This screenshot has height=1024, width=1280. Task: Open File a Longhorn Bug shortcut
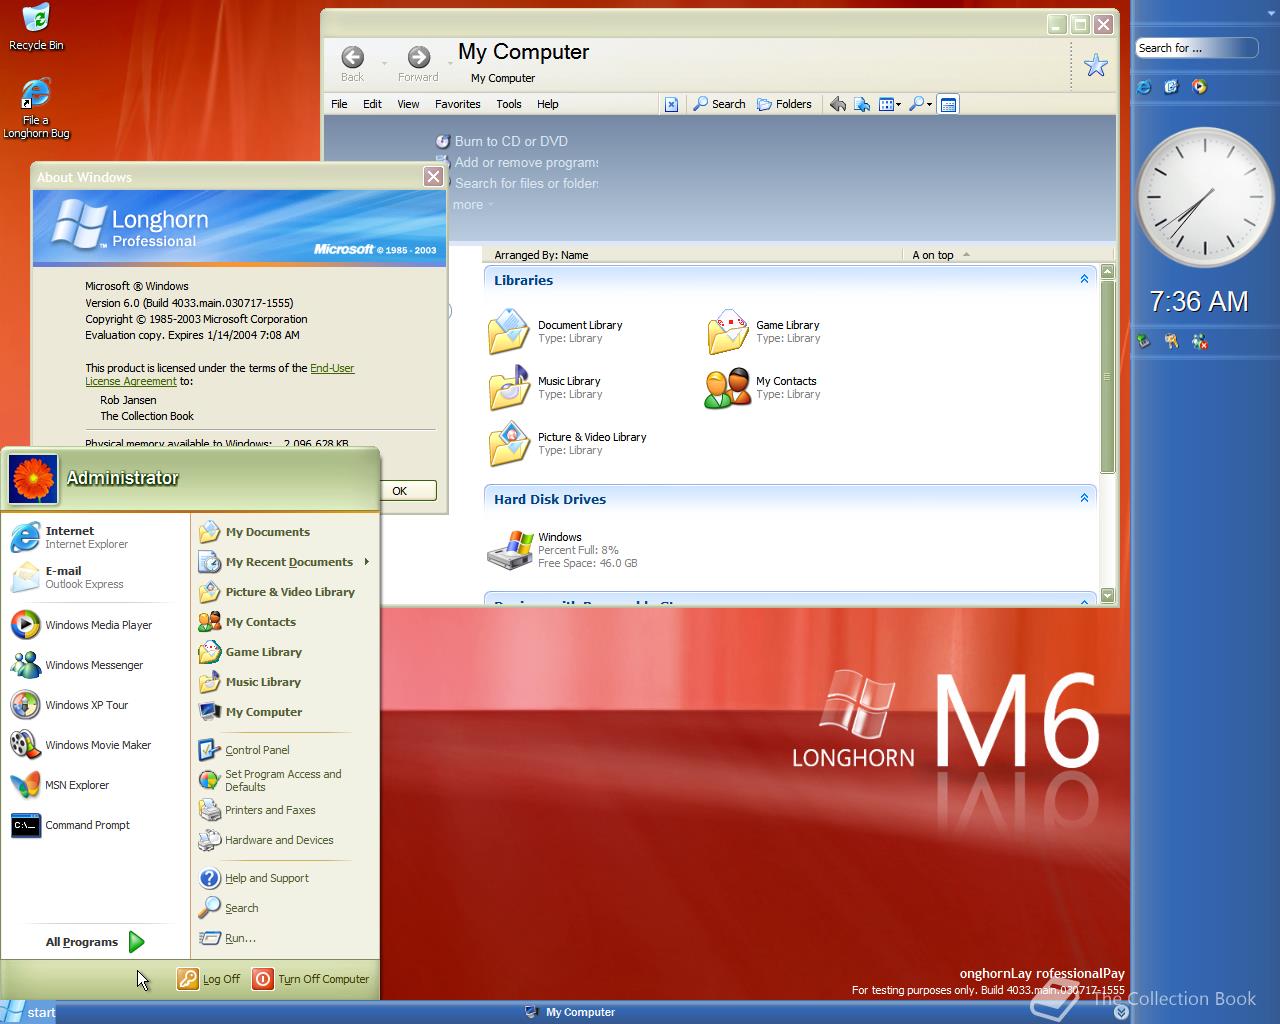(x=36, y=109)
